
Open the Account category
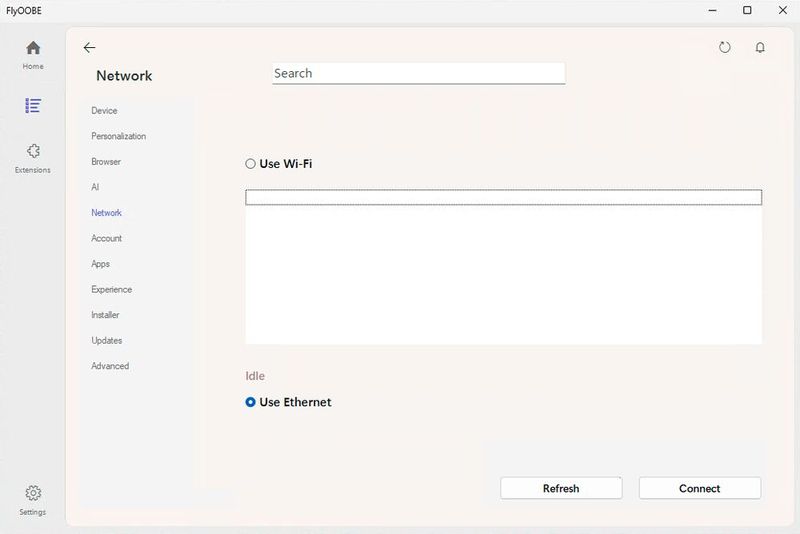click(x=106, y=238)
